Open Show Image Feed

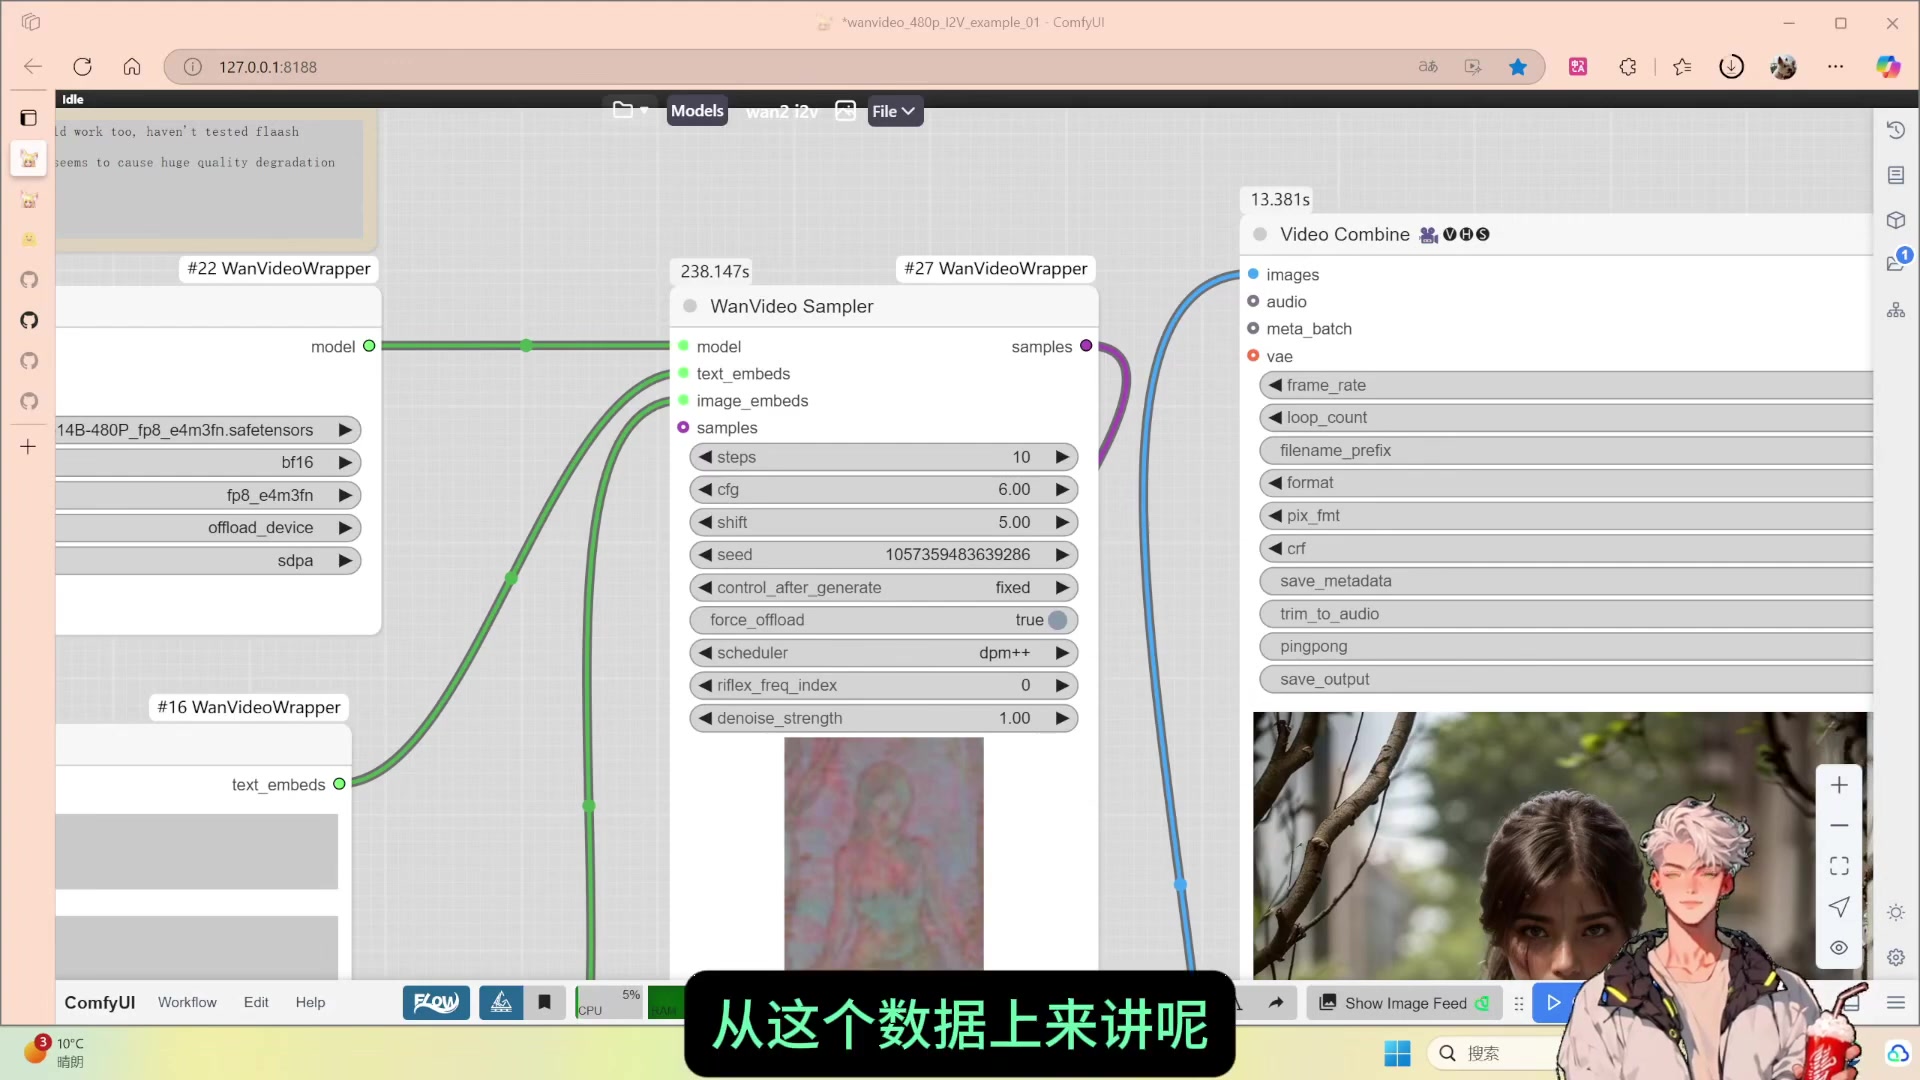[x=1402, y=1002]
